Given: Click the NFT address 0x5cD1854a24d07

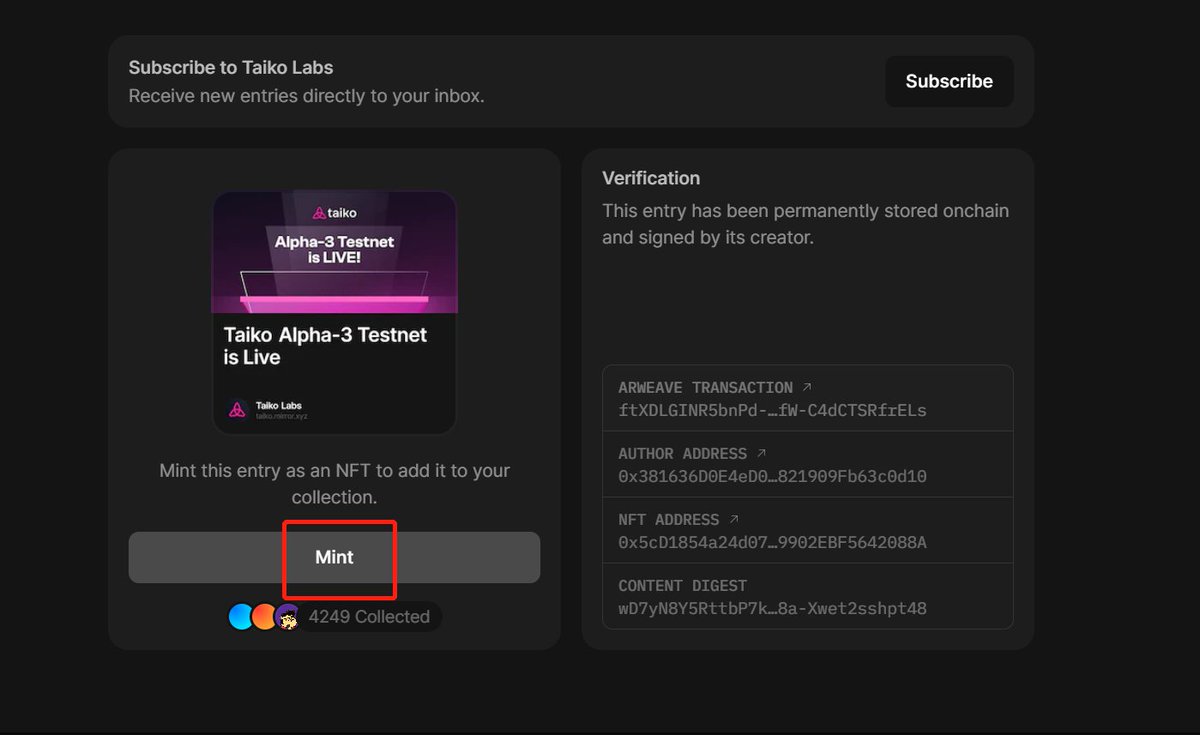Looking at the screenshot, I should 772,542.
